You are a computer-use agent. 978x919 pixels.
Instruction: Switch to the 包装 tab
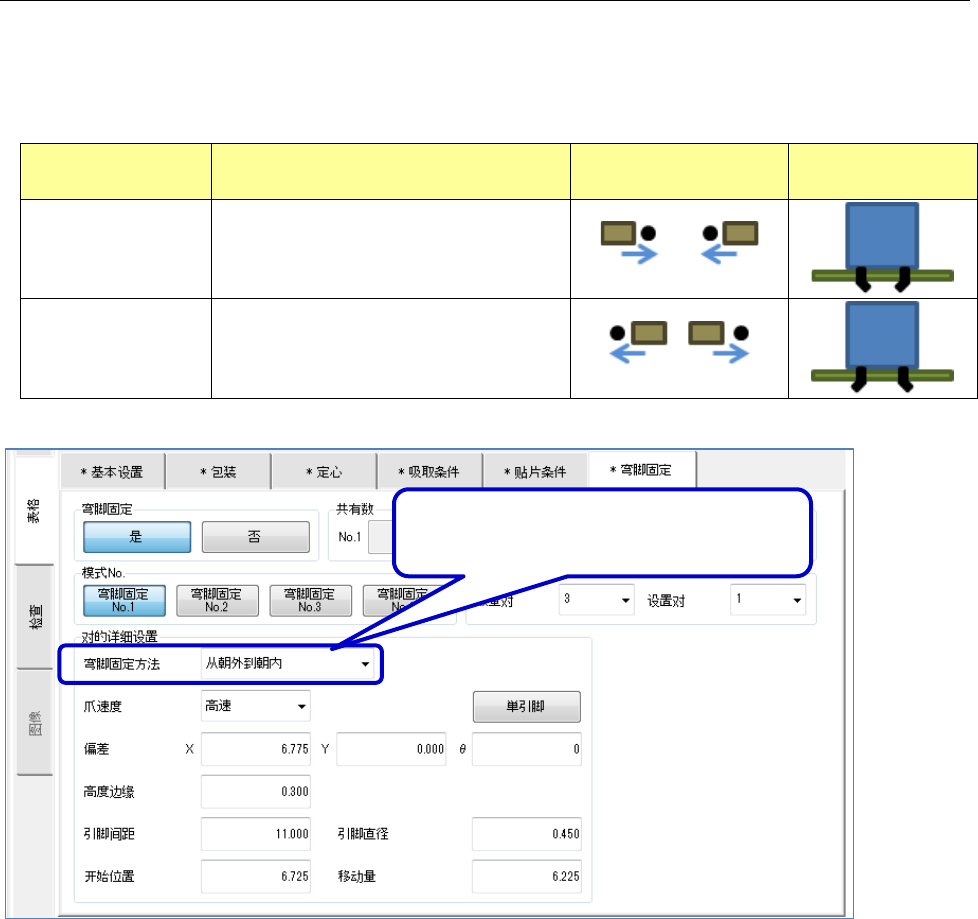(218, 472)
